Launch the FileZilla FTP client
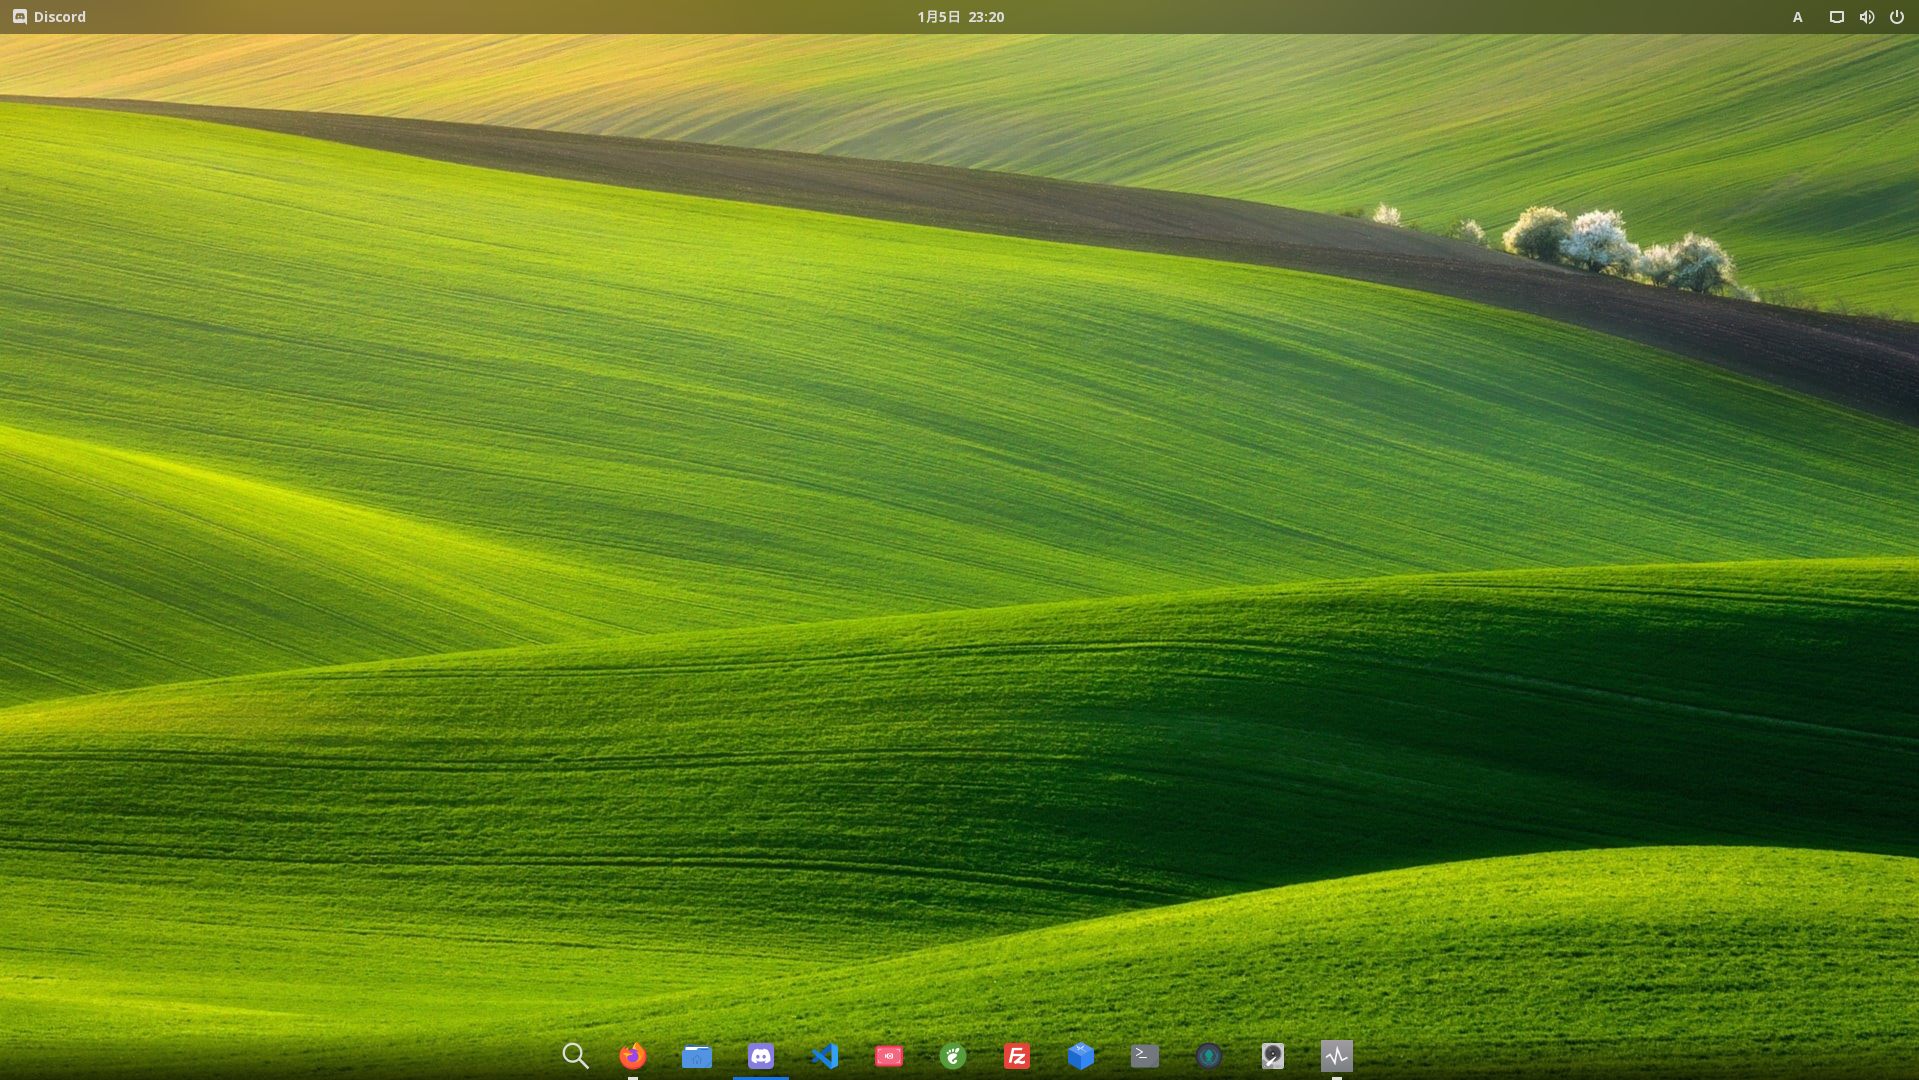 click(x=1016, y=1055)
